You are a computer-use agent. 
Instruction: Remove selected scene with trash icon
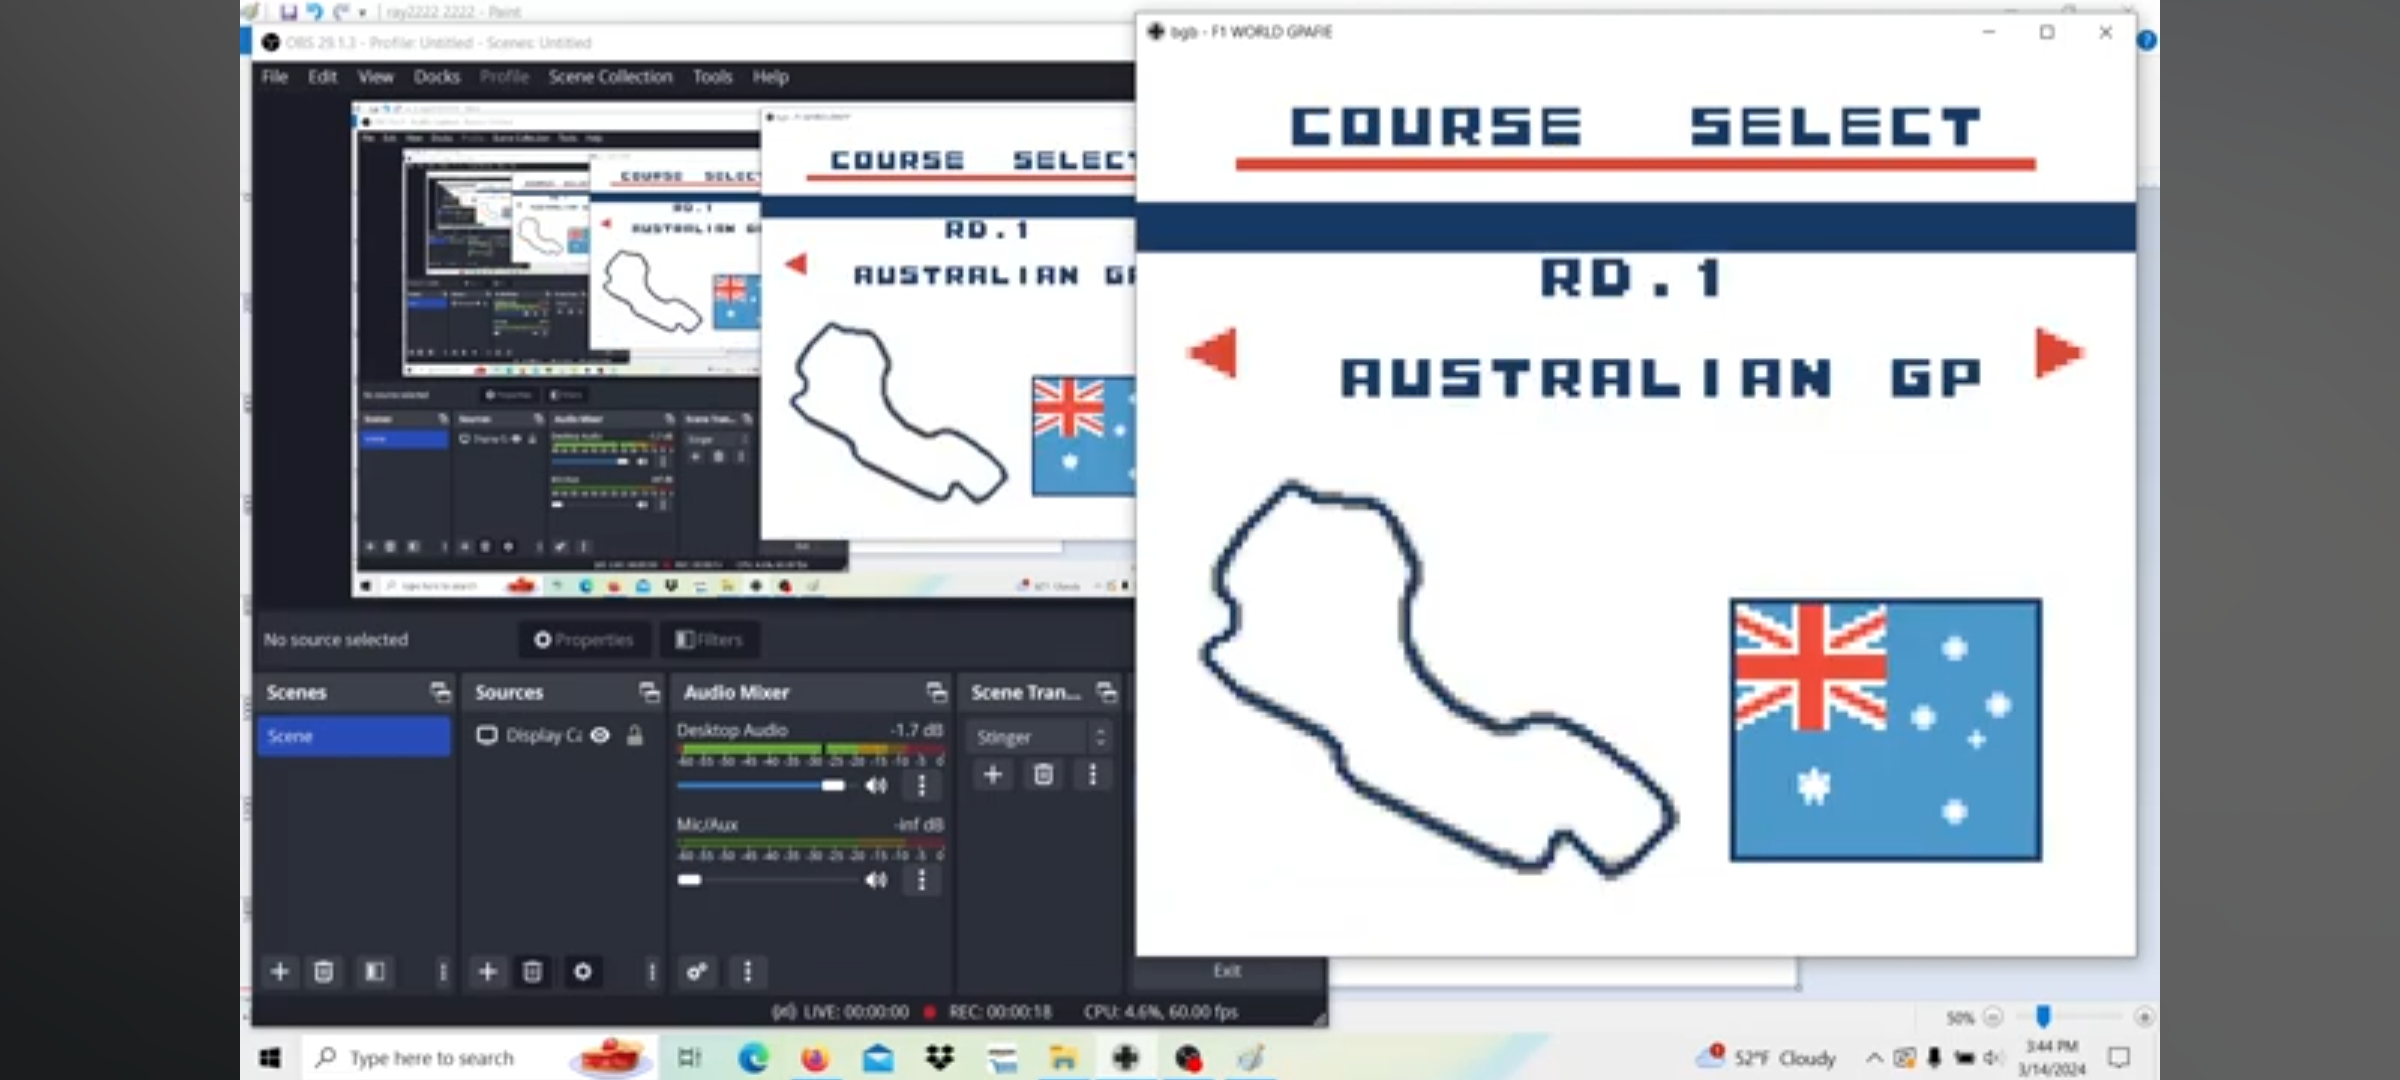[x=324, y=971]
